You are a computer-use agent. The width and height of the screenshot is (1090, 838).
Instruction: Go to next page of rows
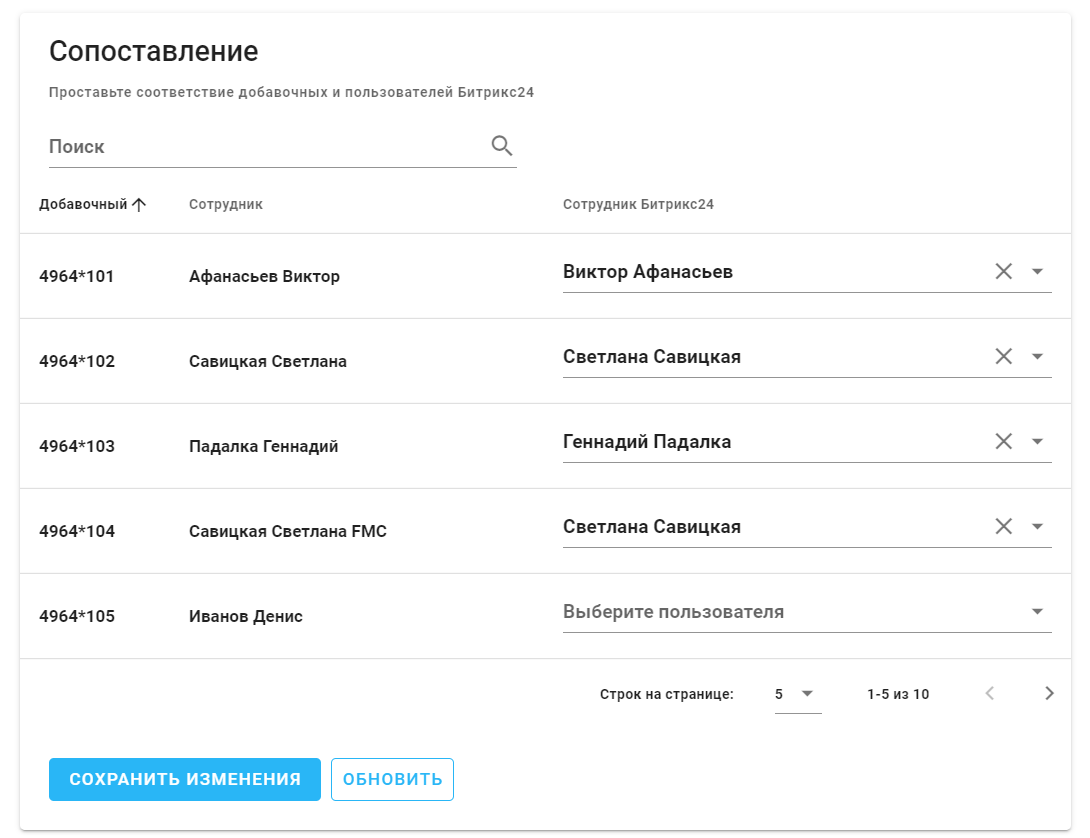[x=1049, y=693]
